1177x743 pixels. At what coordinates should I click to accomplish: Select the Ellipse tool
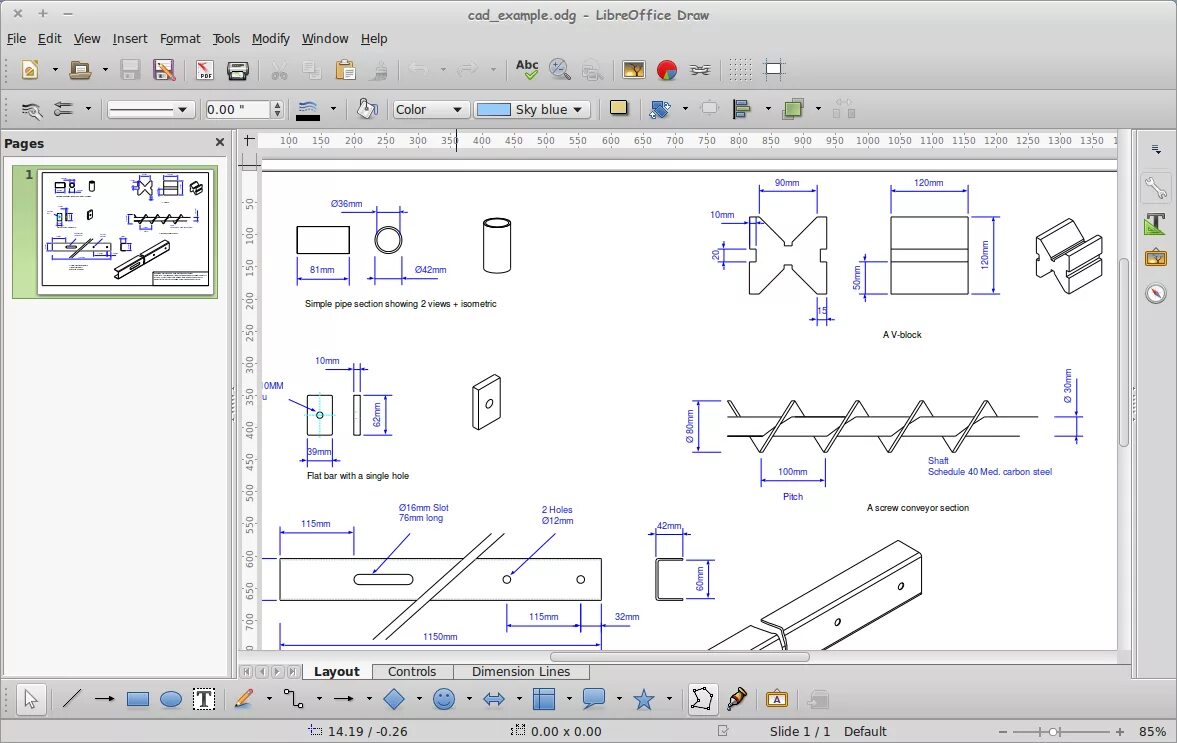171,699
